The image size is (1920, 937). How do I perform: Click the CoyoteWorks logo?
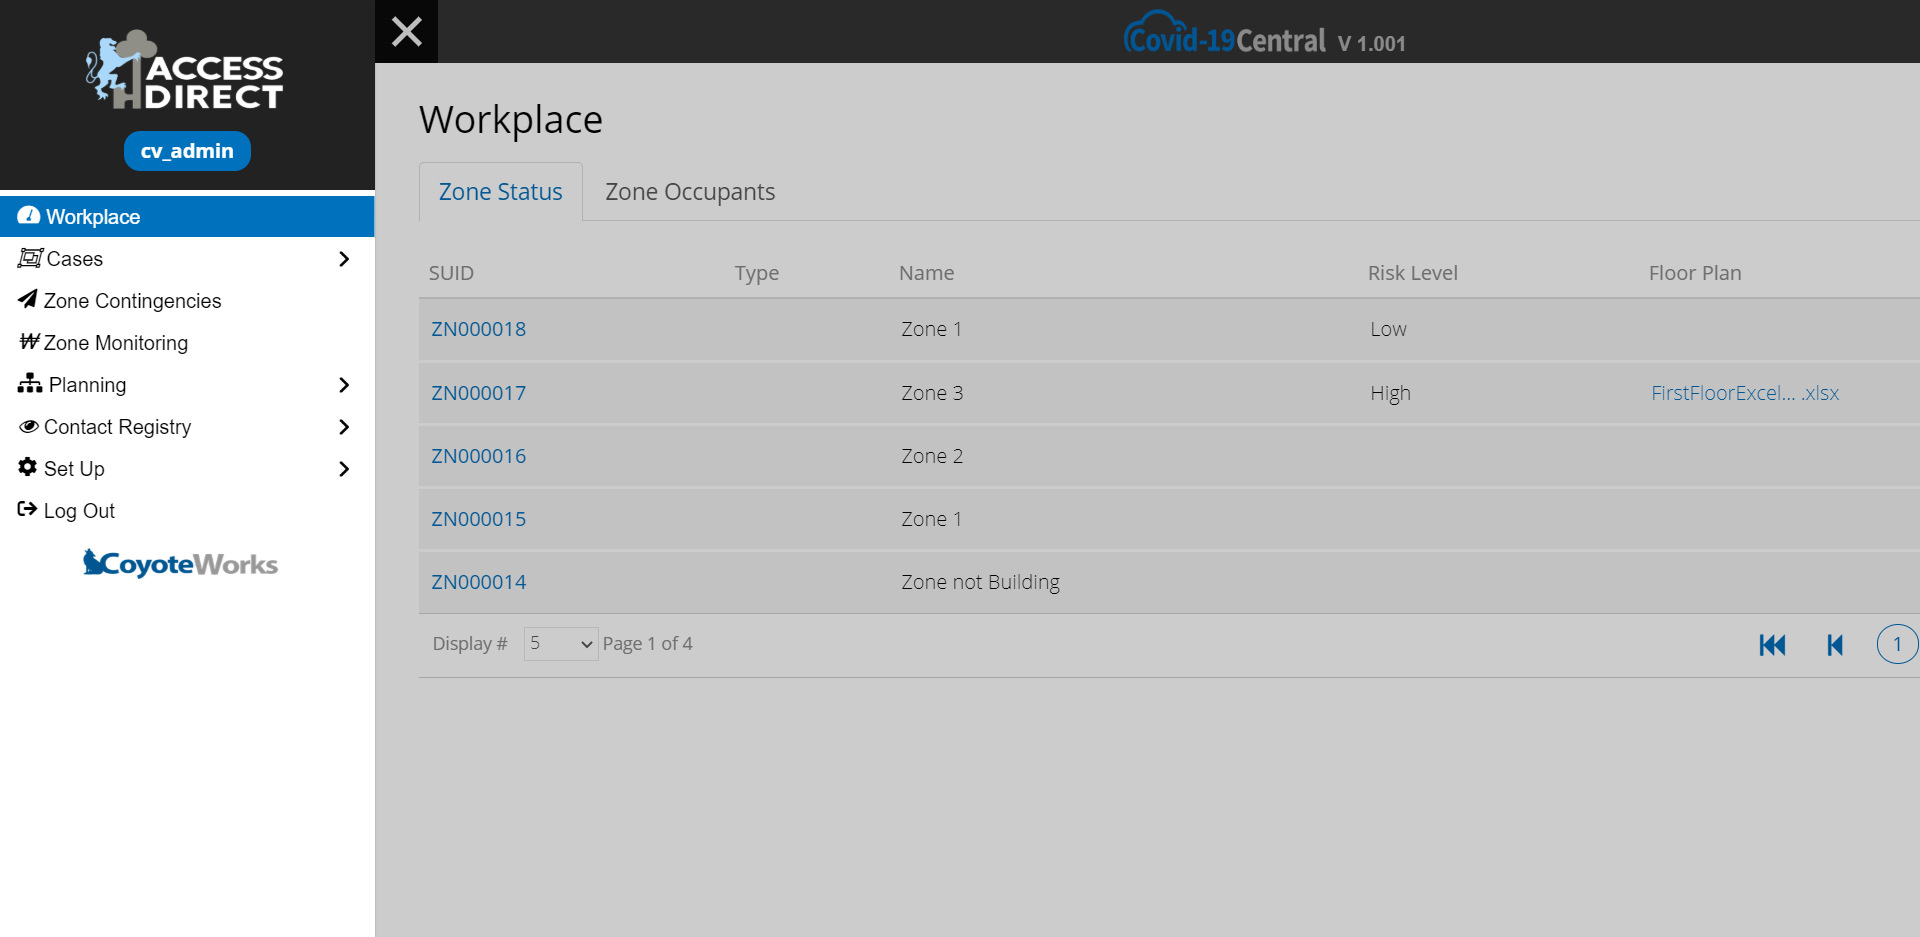pos(181,564)
